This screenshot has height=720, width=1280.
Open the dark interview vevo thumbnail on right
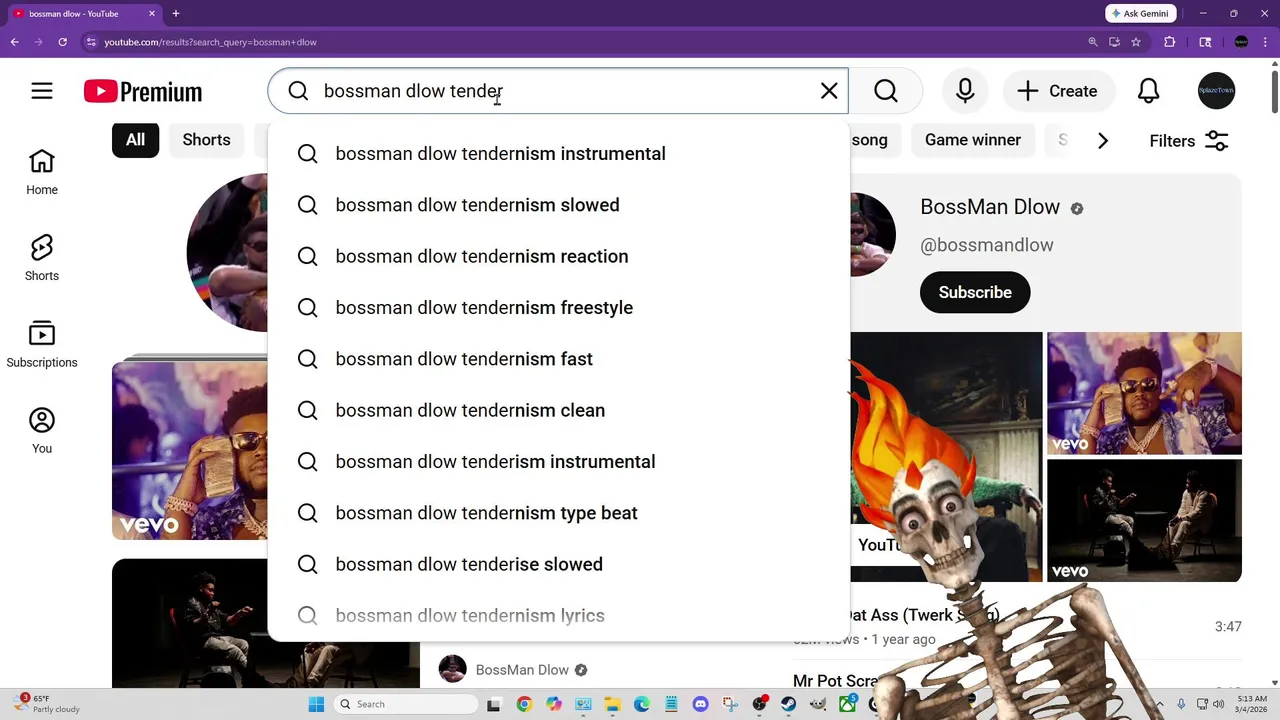pyautogui.click(x=1144, y=521)
